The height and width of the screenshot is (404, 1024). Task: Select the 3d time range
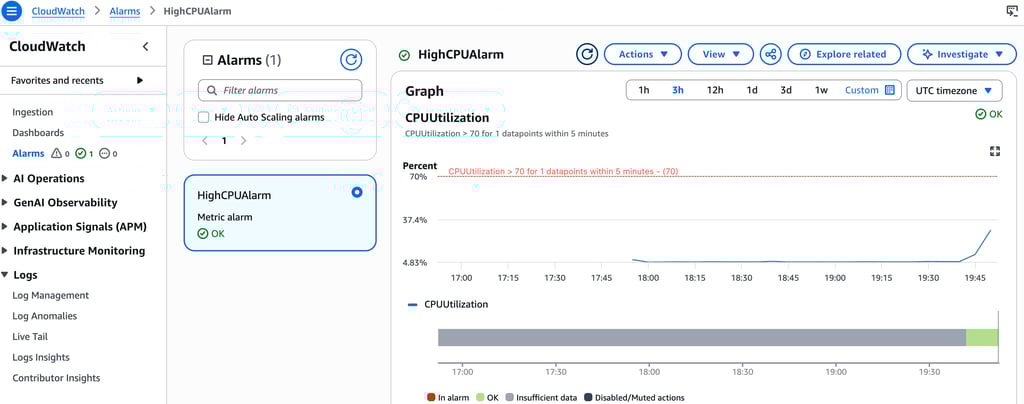786,90
